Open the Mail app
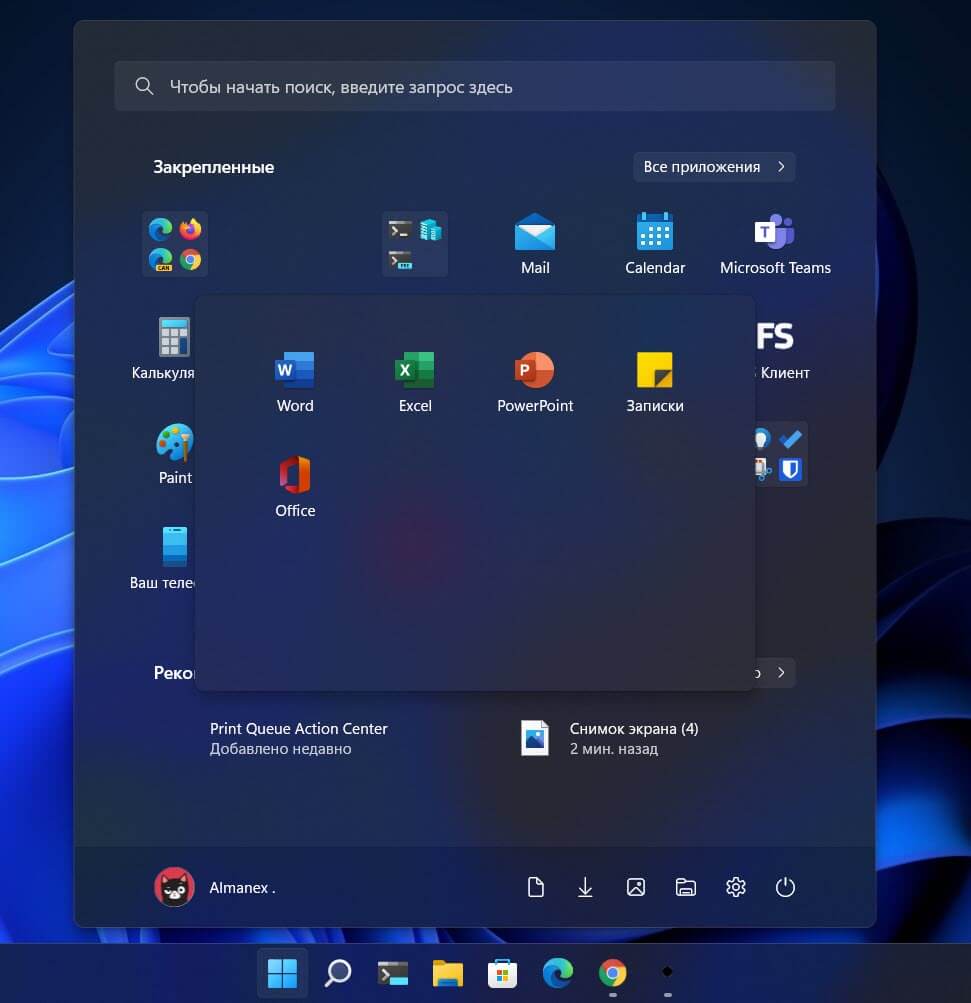 tap(535, 244)
